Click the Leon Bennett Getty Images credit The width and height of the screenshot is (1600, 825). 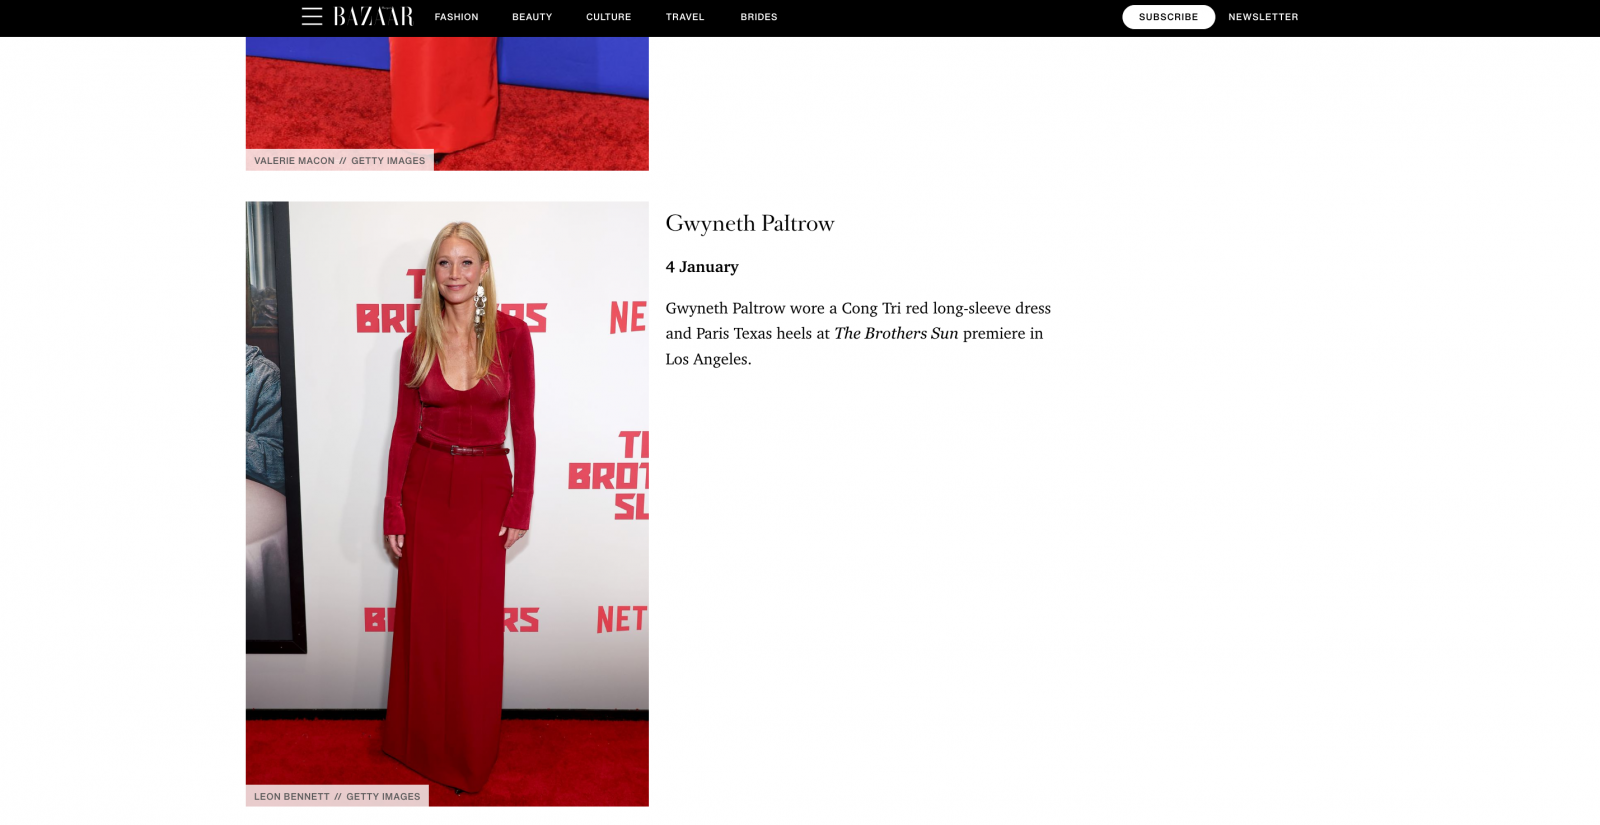[x=337, y=796]
